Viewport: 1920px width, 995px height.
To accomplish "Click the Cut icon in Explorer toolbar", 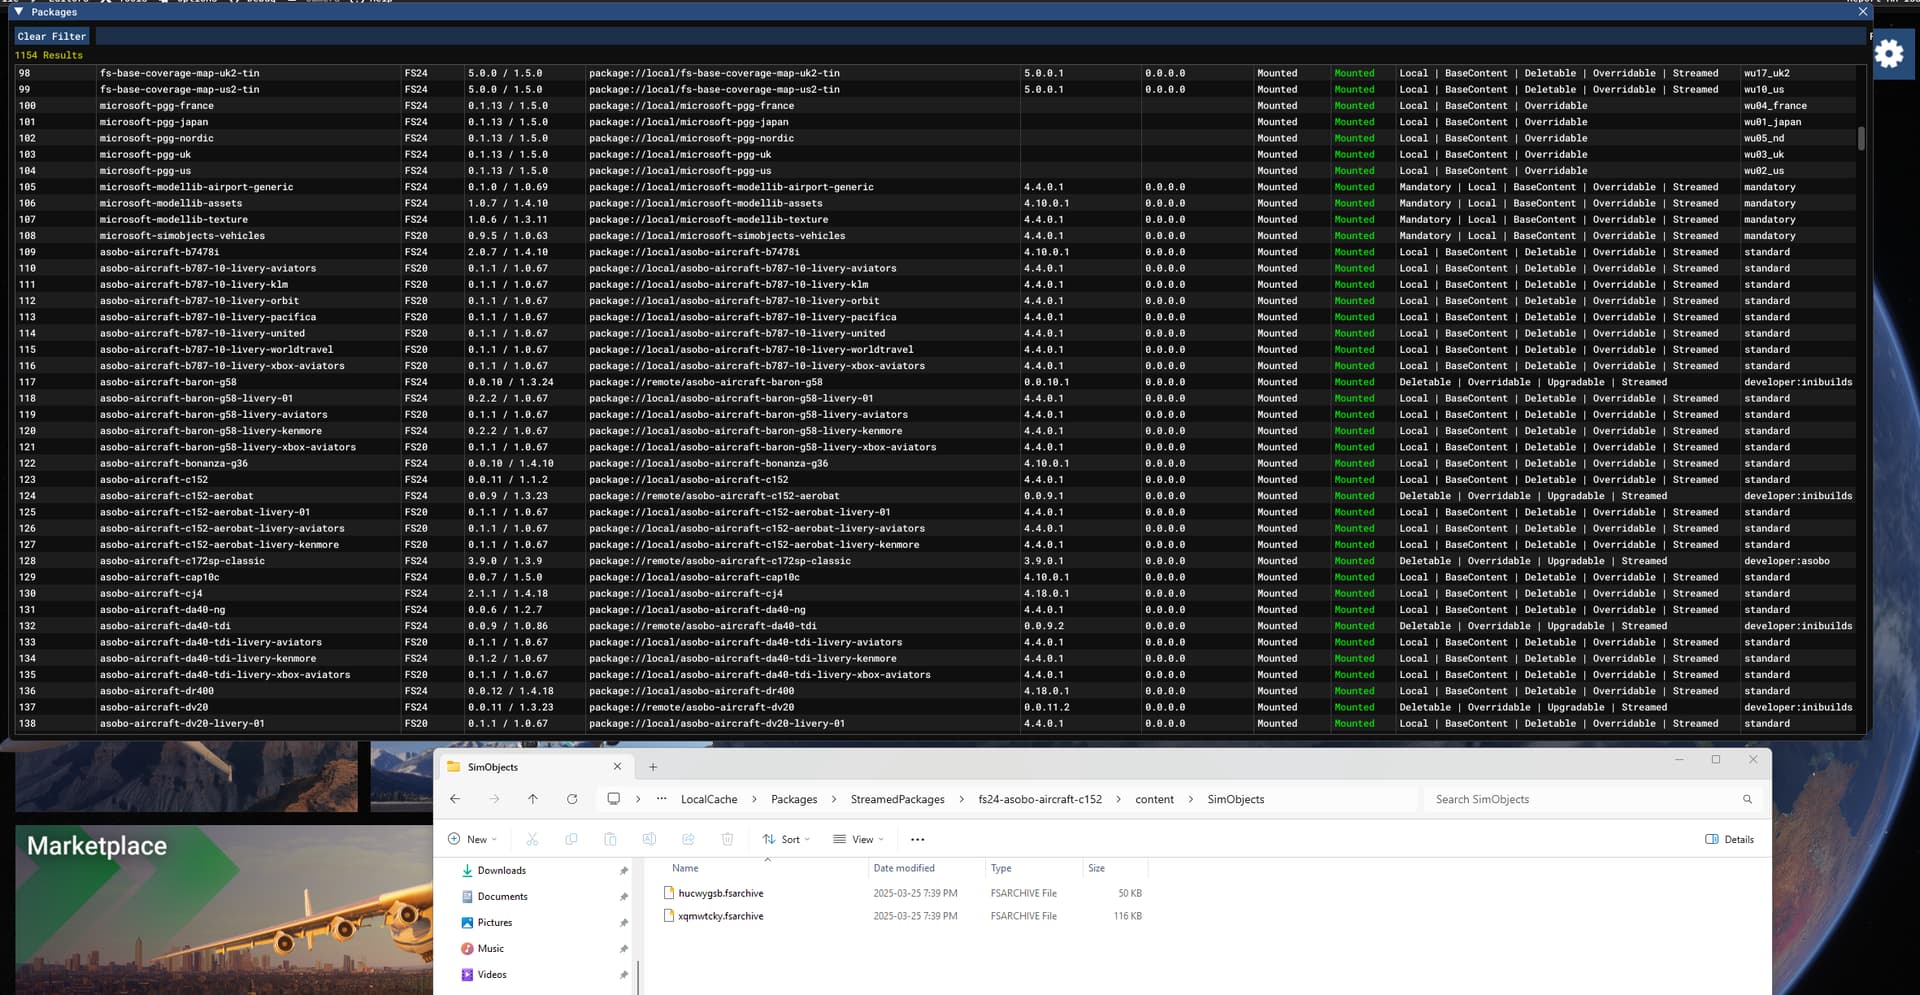I will (532, 839).
